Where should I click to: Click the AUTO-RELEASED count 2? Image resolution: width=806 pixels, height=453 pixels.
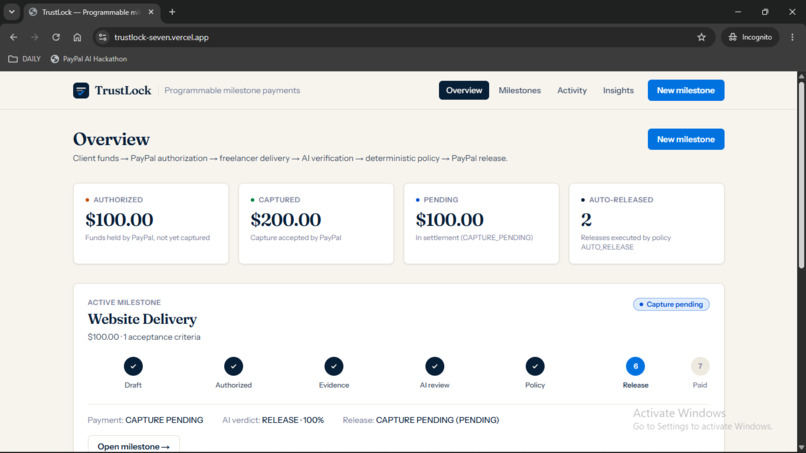tap(586, 220)
